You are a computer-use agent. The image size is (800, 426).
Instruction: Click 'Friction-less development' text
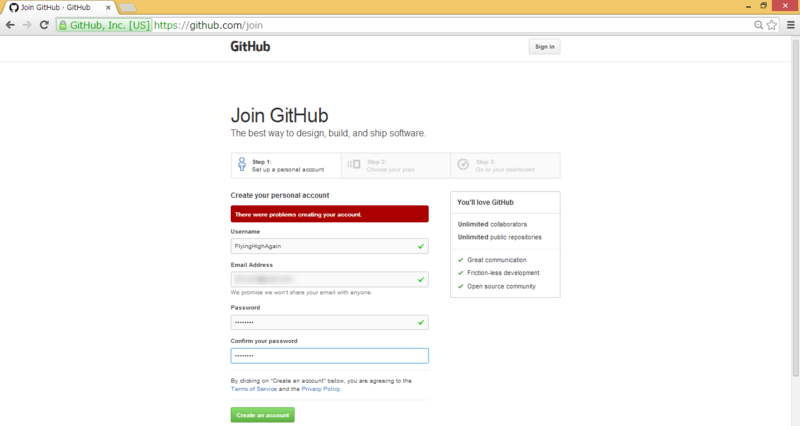click(x=503, y=273)
